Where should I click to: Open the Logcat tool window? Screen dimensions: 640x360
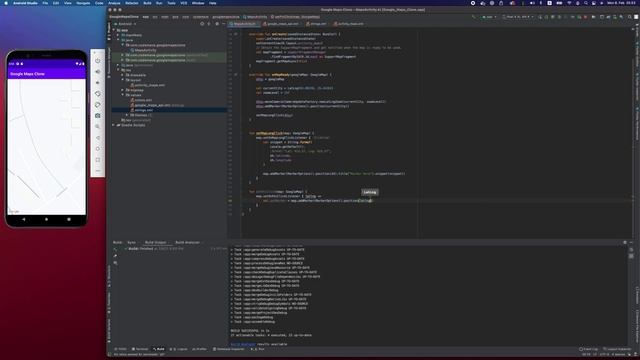pos(180,349)
